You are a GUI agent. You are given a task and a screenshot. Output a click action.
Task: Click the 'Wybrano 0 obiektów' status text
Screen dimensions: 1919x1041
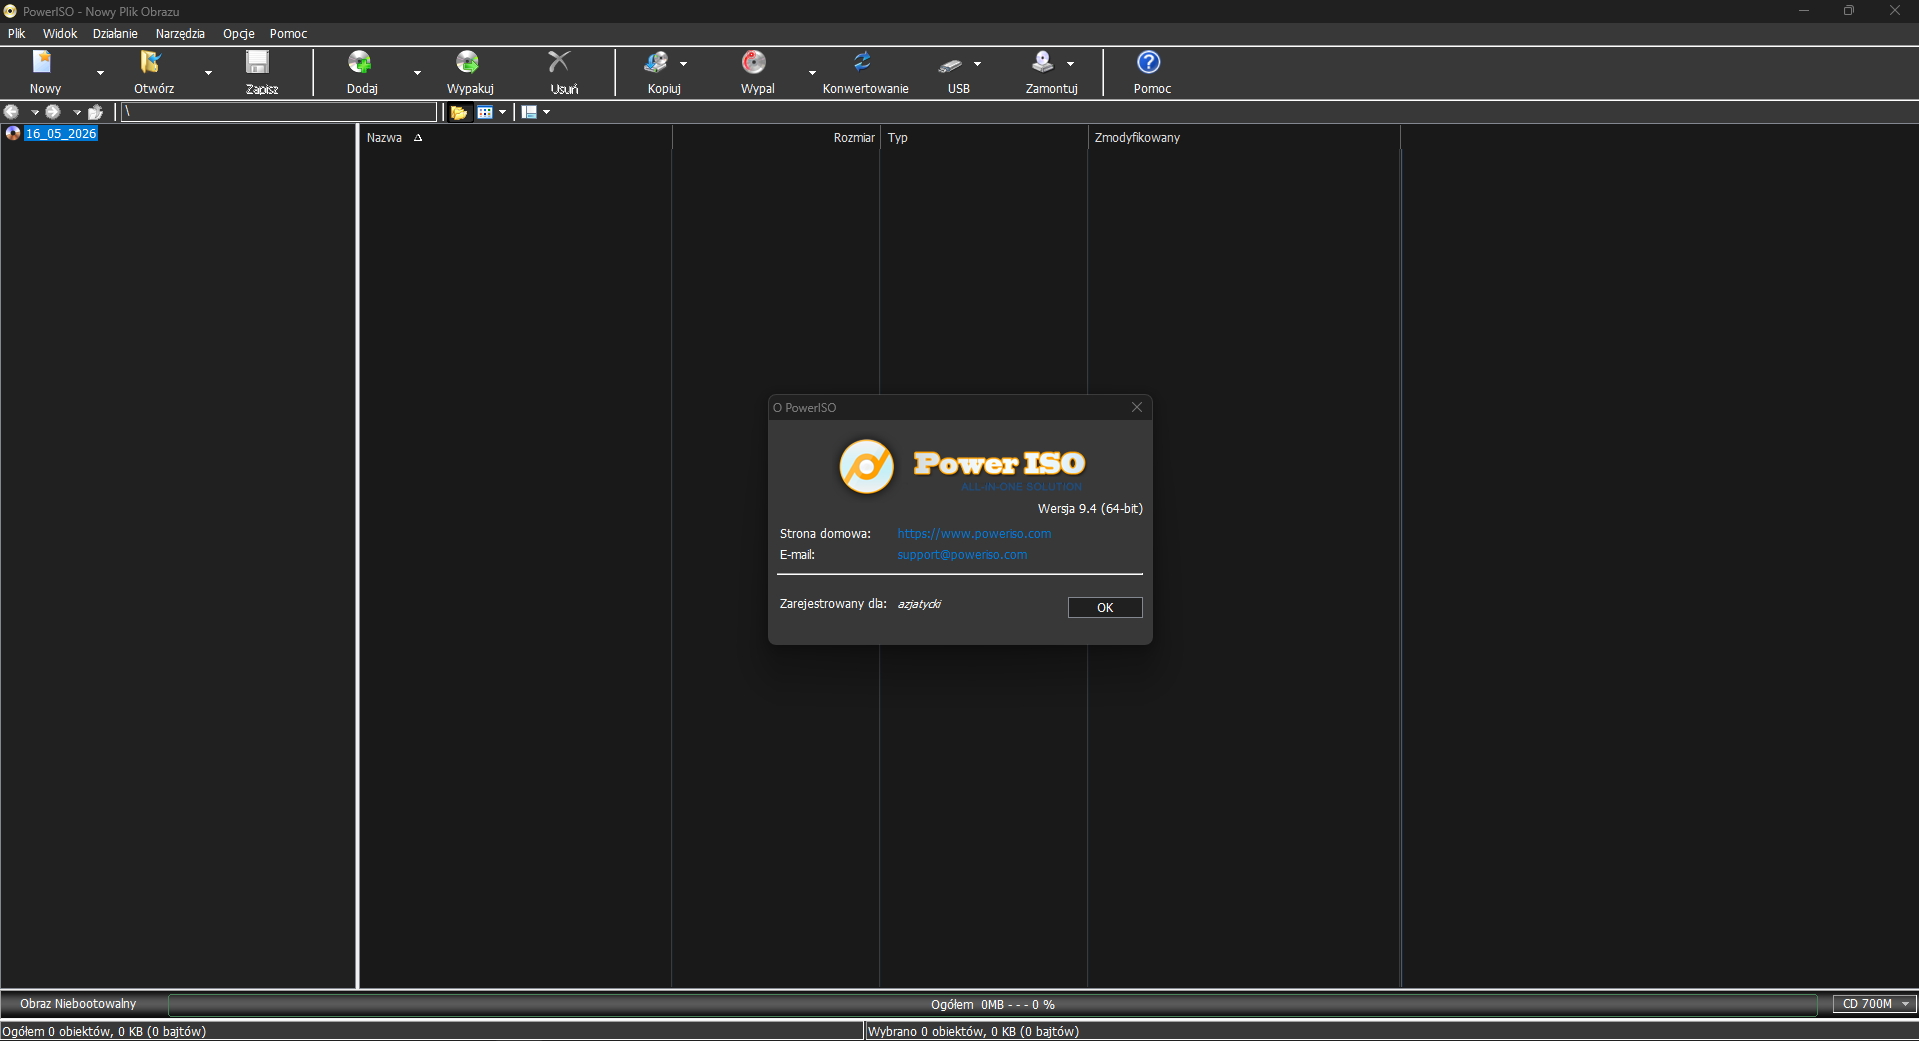(973, 1032)
